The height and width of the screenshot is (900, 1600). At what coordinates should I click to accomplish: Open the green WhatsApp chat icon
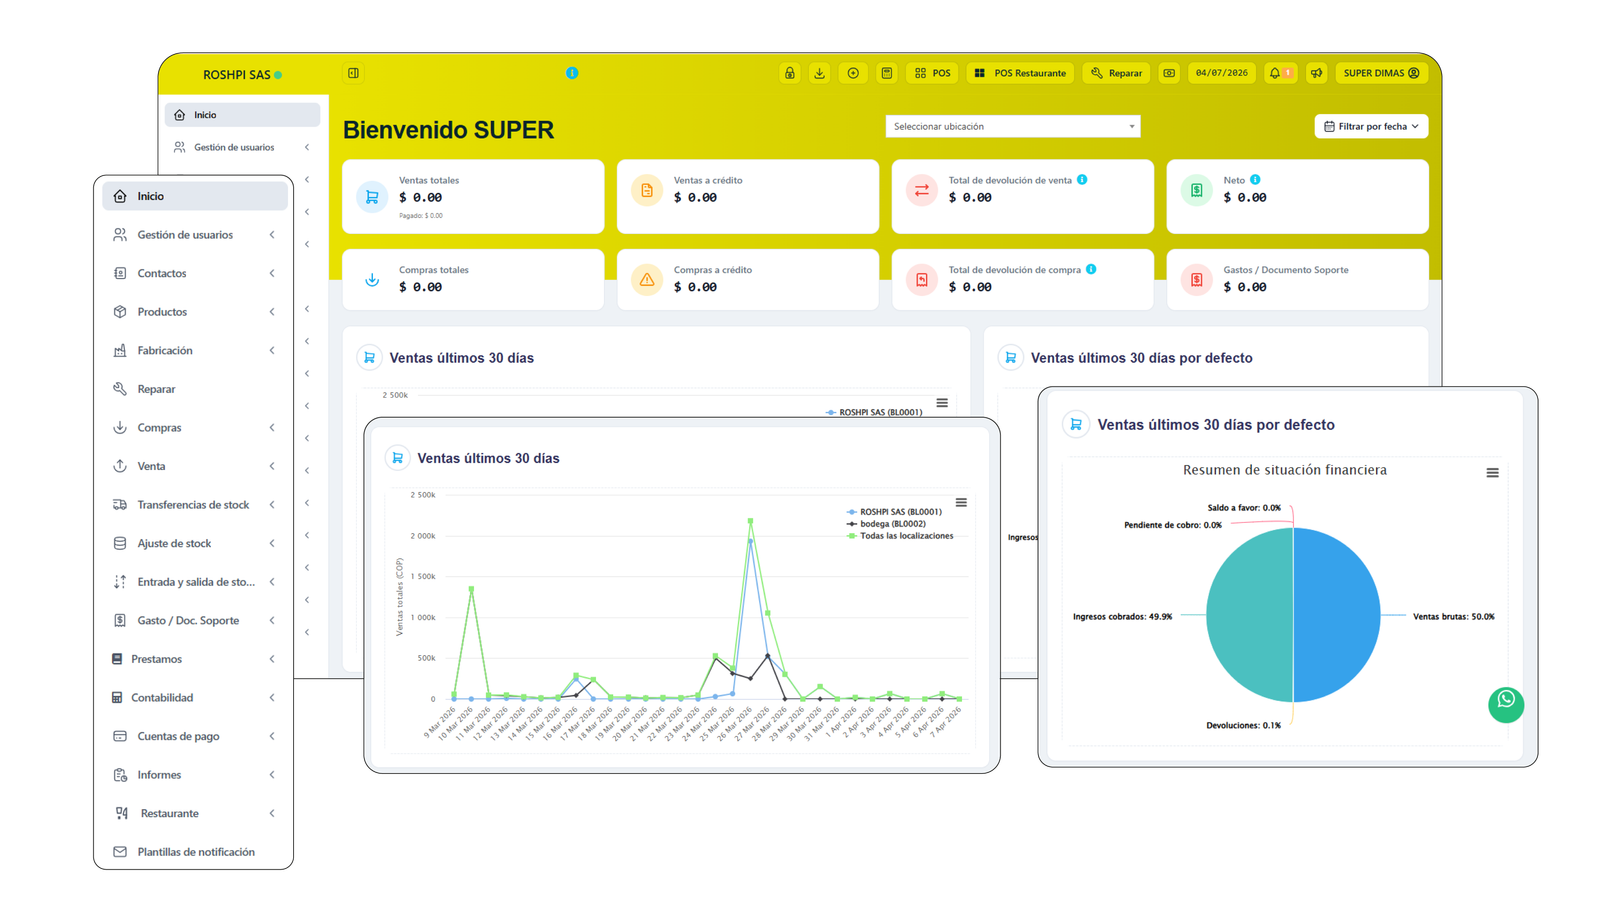coord(1506,703)
